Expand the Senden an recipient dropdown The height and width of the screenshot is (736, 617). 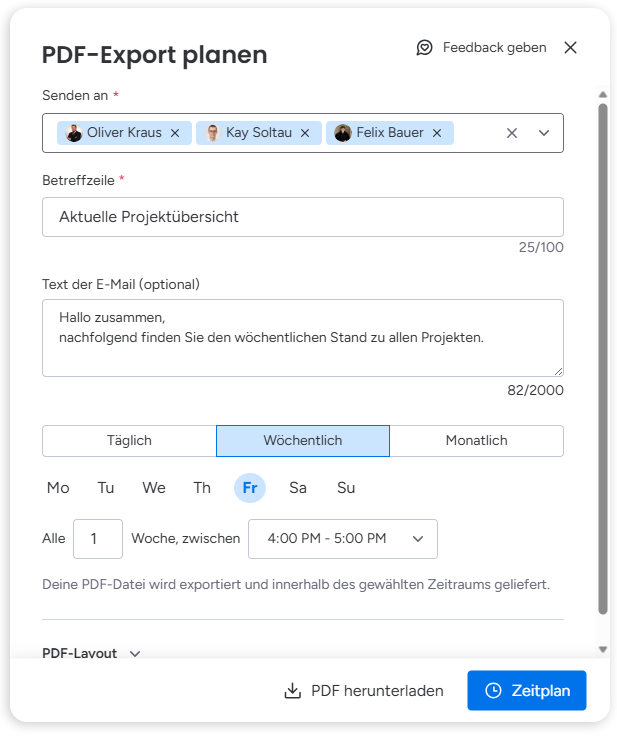pos(544,133)
